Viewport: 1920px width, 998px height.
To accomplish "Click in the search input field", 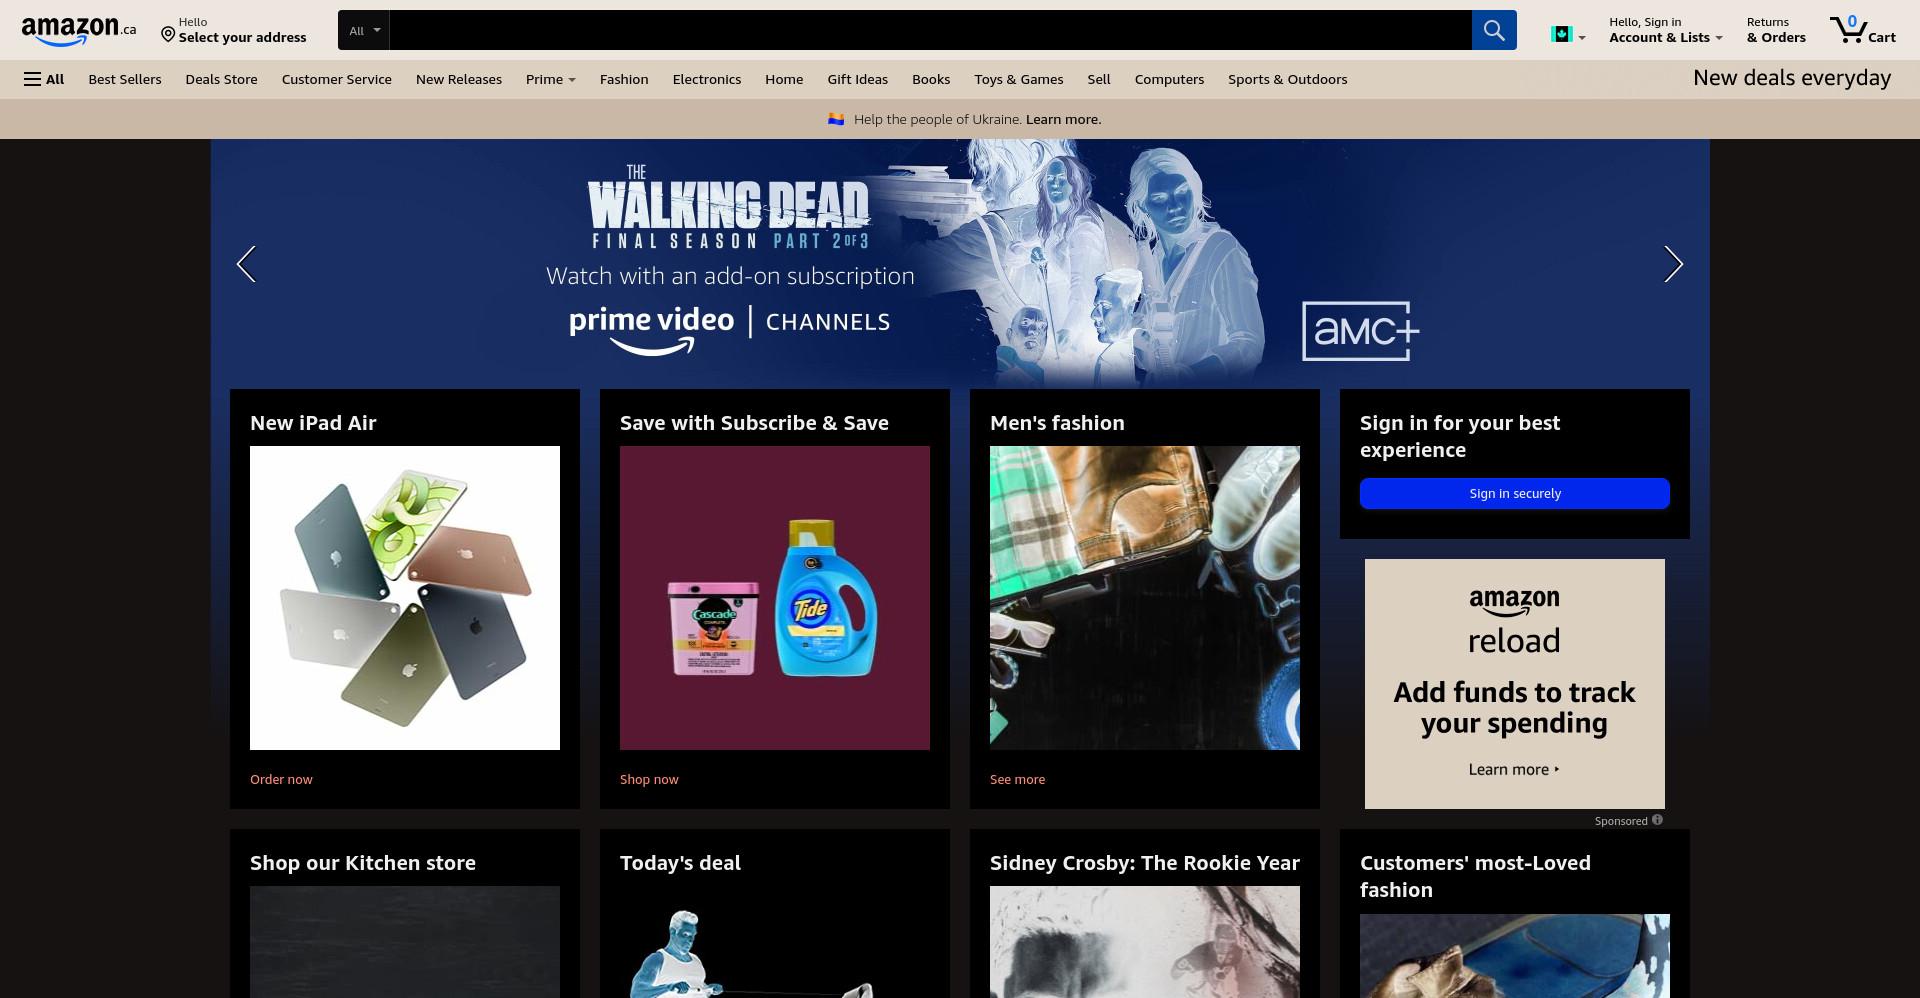I will [x=930, y=30].
